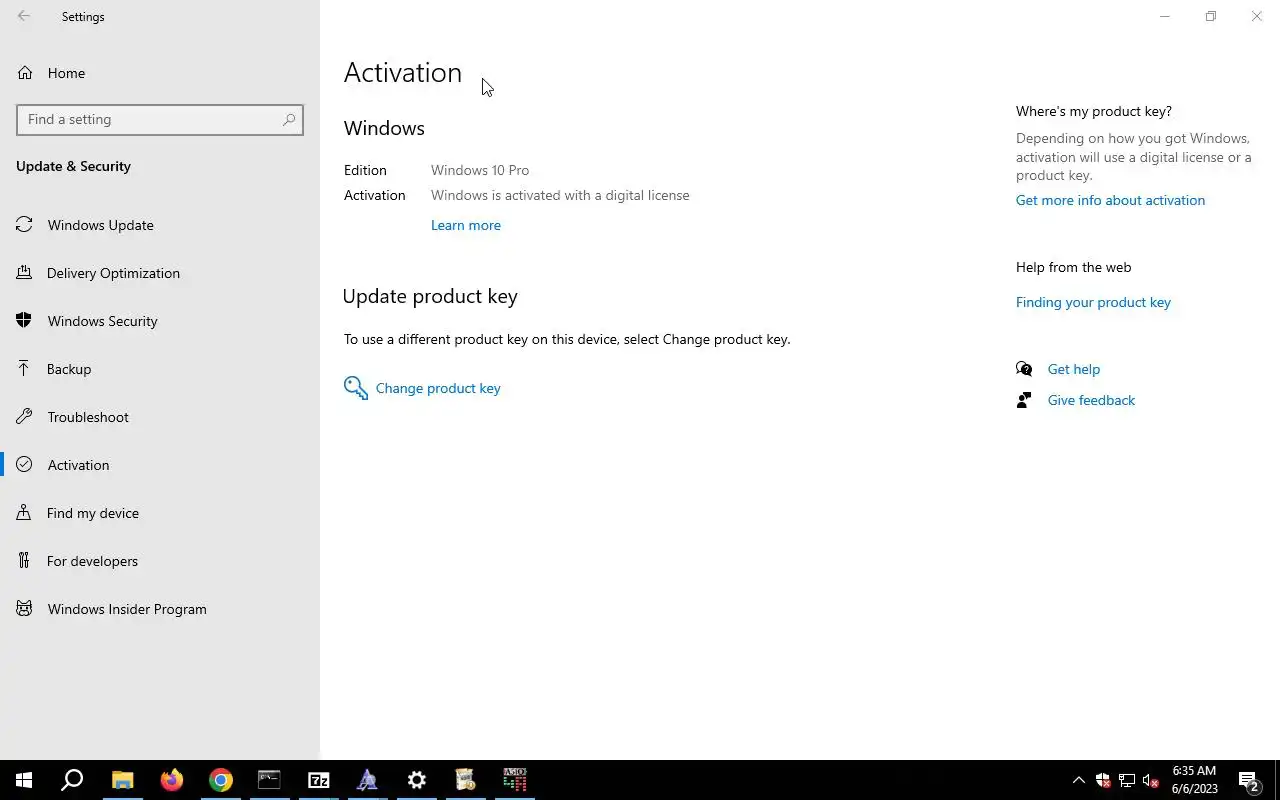Focus the Find a setting search box

click(160, 119)
